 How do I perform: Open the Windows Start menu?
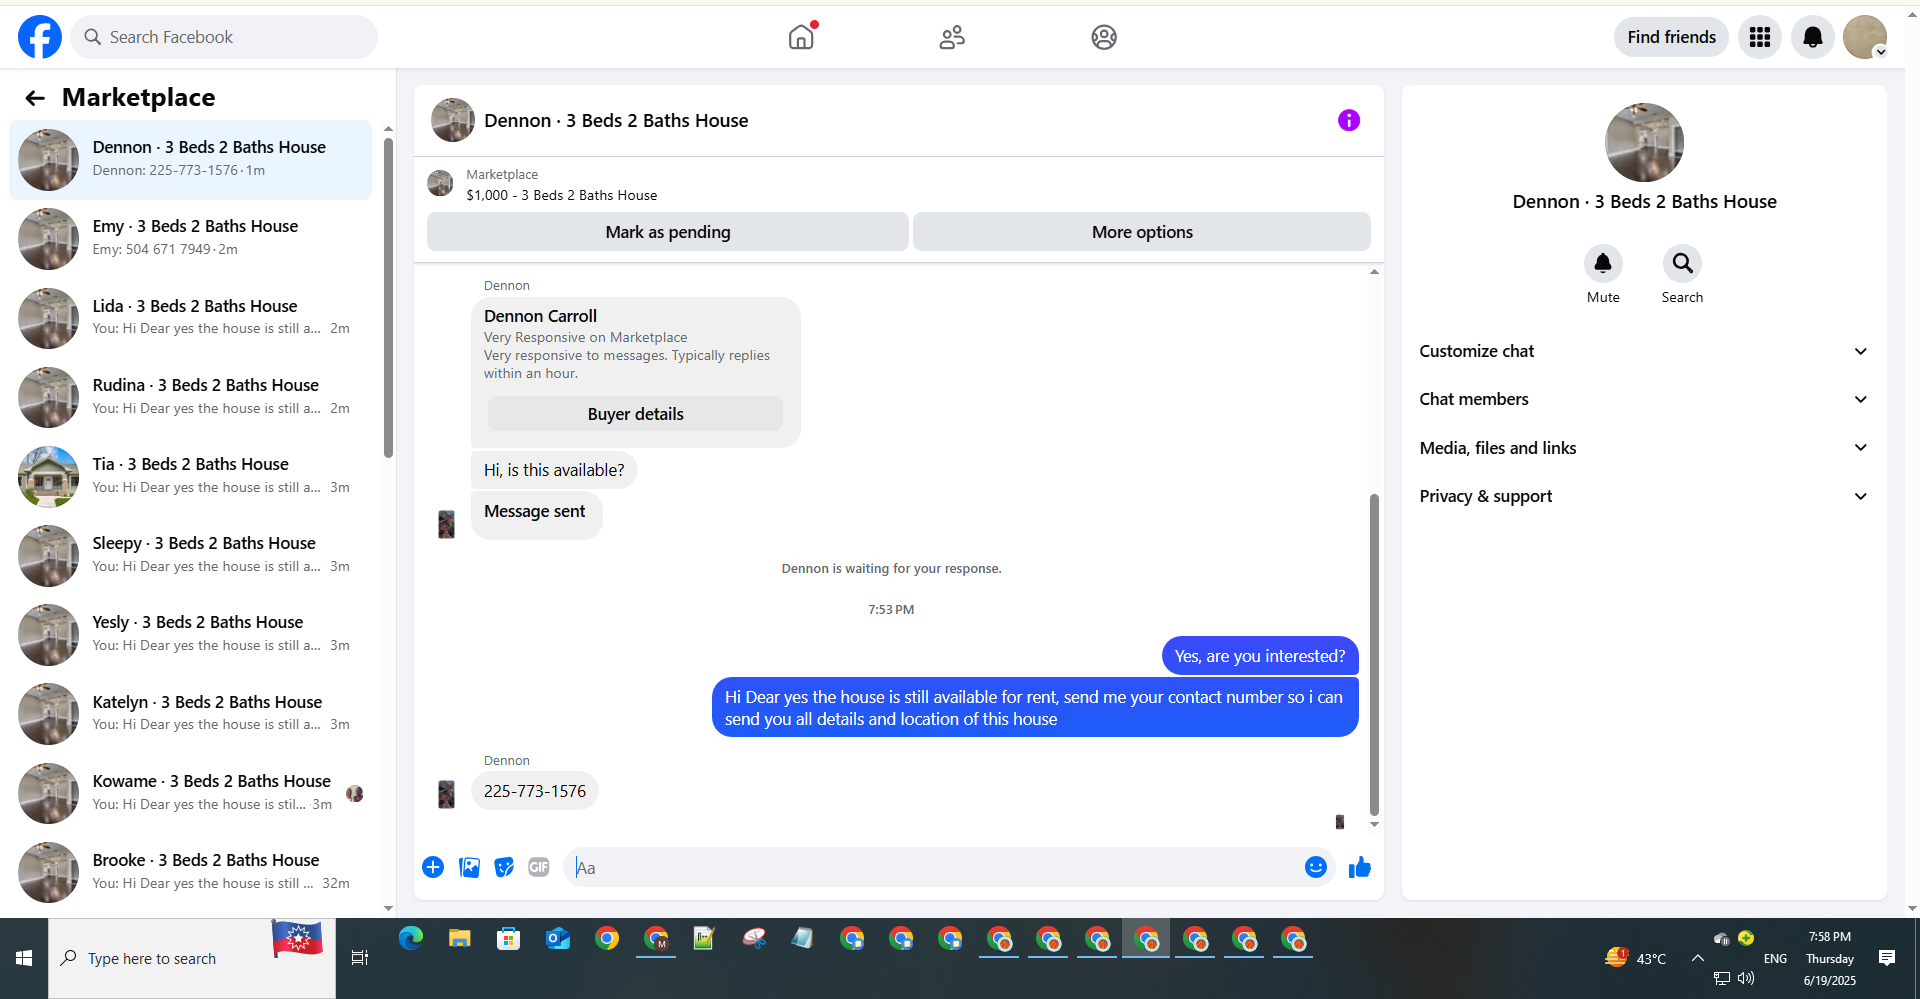click(x=24, y=958)
